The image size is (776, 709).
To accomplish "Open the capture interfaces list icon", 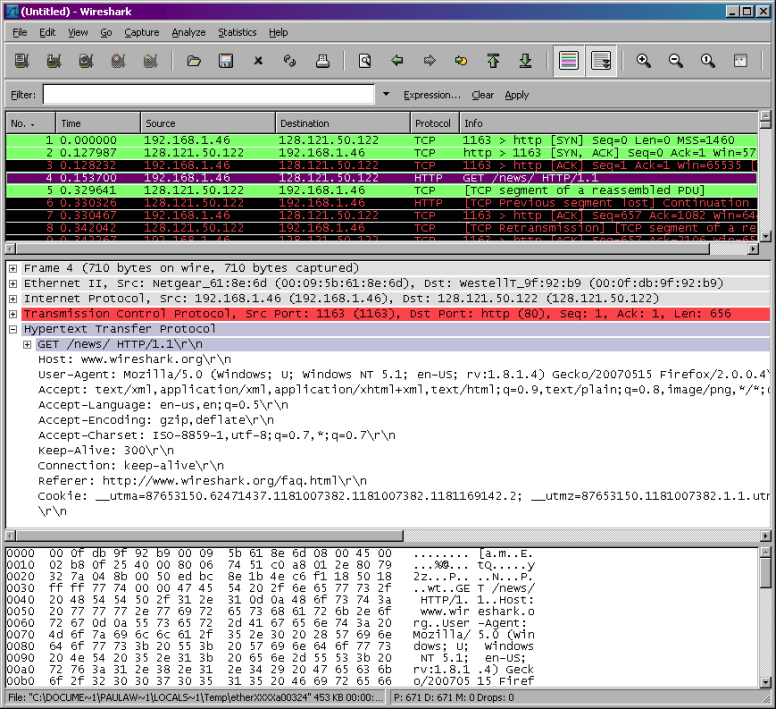I will [x=22, y=61].
